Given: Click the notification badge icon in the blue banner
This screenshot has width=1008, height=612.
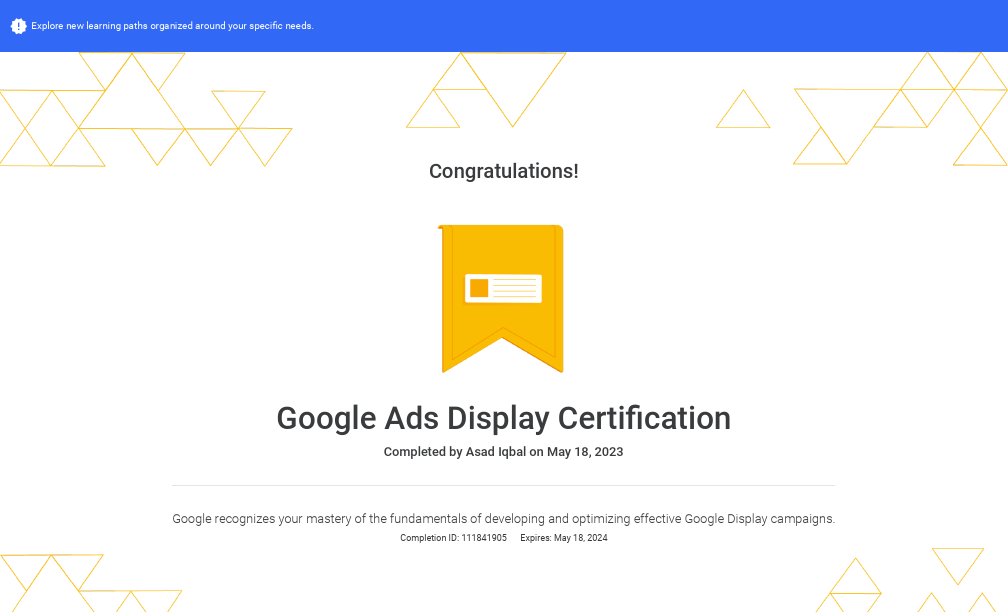Looking at the screenshot, I should click(19, 26).
